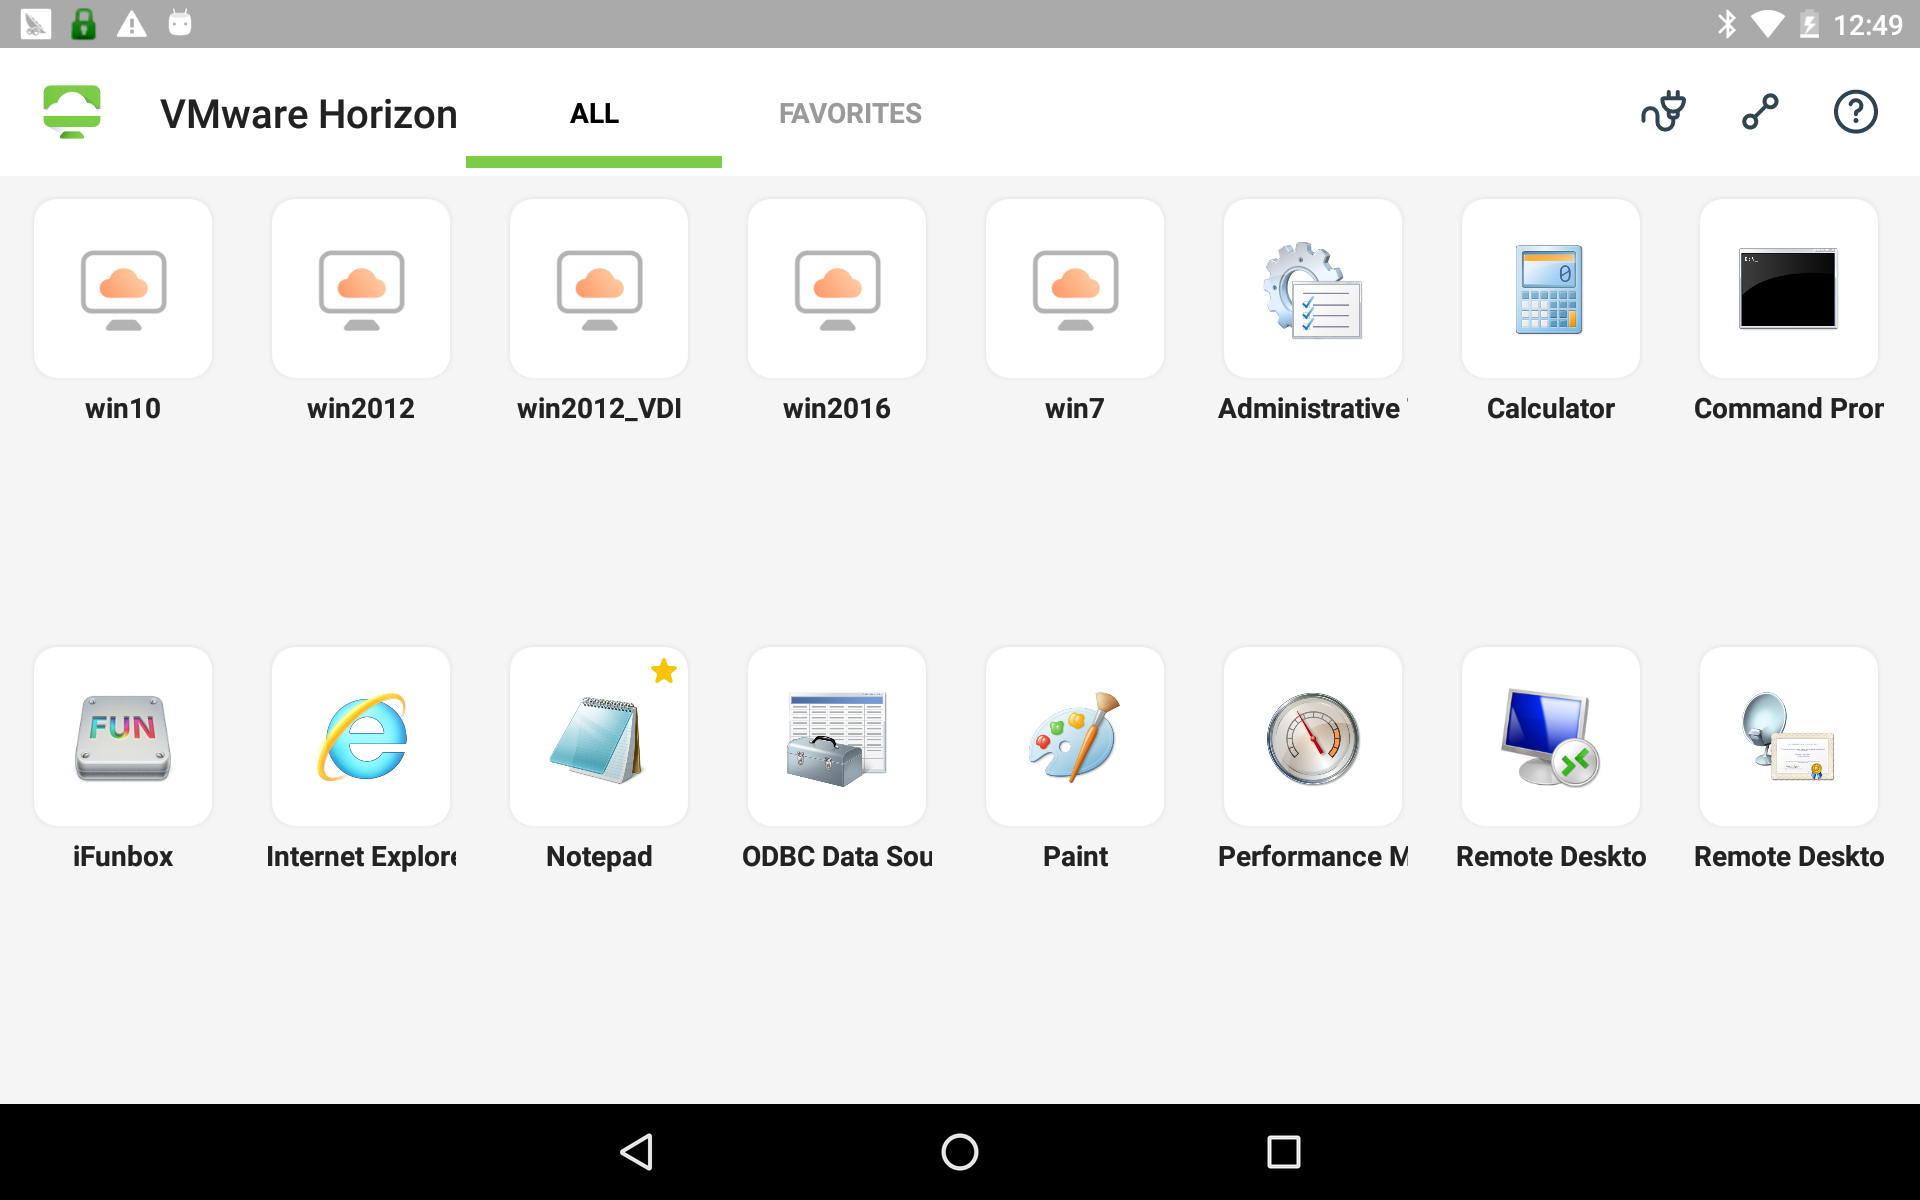Launch the Paint application
This screenshot has width=1920, height=1200.
pyautogui.click(x=1075, y=737)
